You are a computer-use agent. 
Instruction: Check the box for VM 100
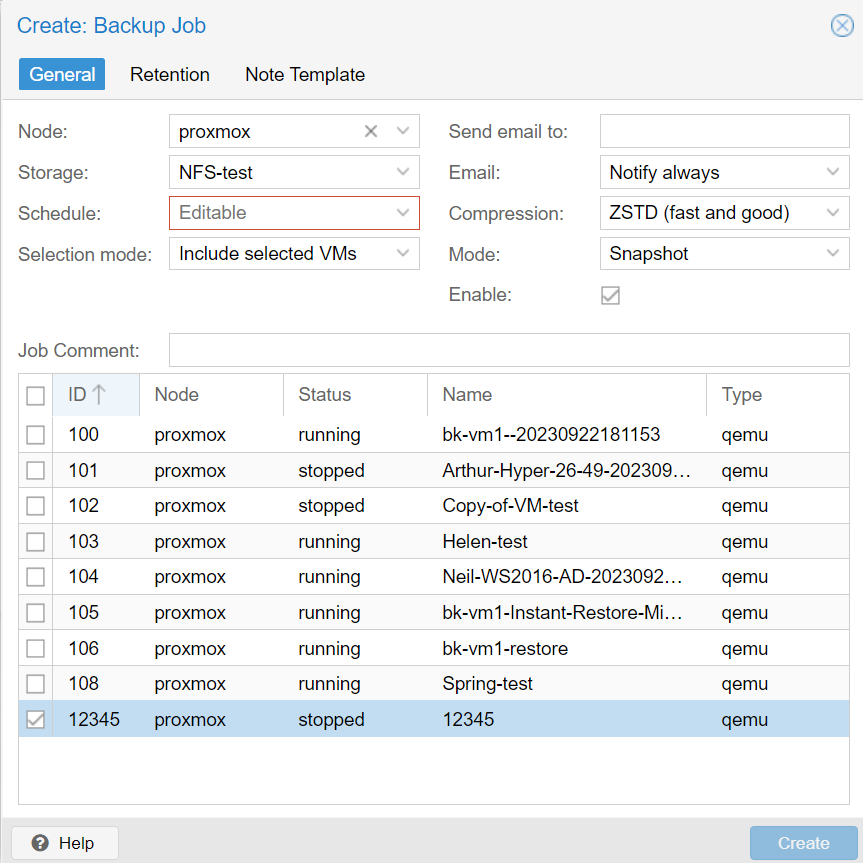pyautogui.click(x=35, y=435)
